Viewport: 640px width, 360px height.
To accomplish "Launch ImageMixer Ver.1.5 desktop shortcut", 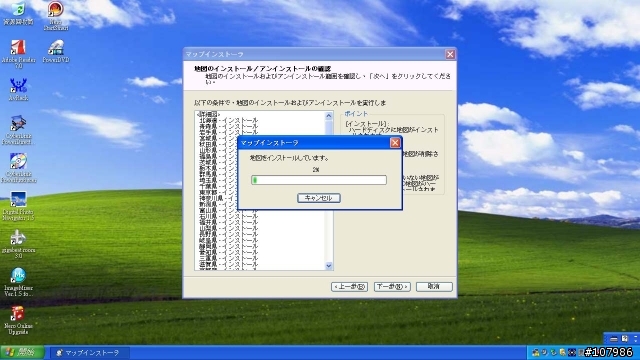I will tap(18, 282).
